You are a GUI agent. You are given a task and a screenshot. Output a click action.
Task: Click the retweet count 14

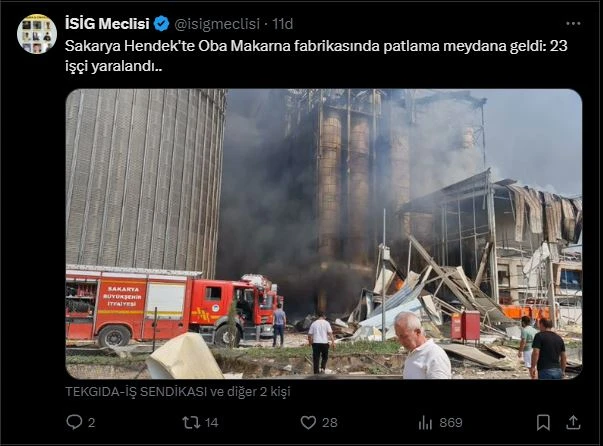pyautogui.click(x=212, y=423)
